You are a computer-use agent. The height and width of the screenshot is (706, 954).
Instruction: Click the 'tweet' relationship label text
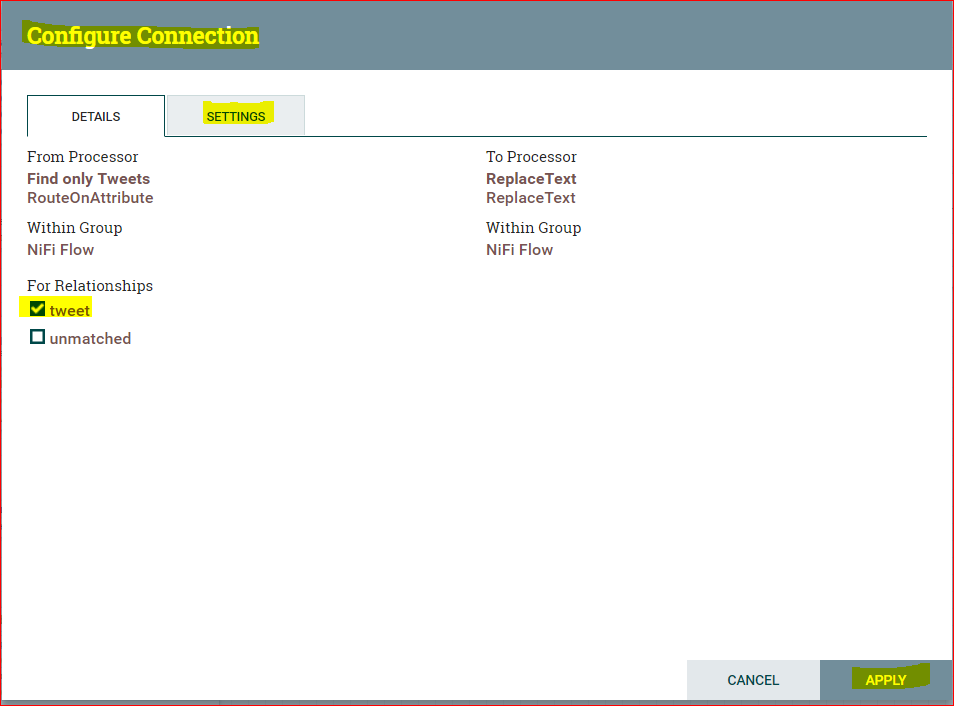(70, 310)
